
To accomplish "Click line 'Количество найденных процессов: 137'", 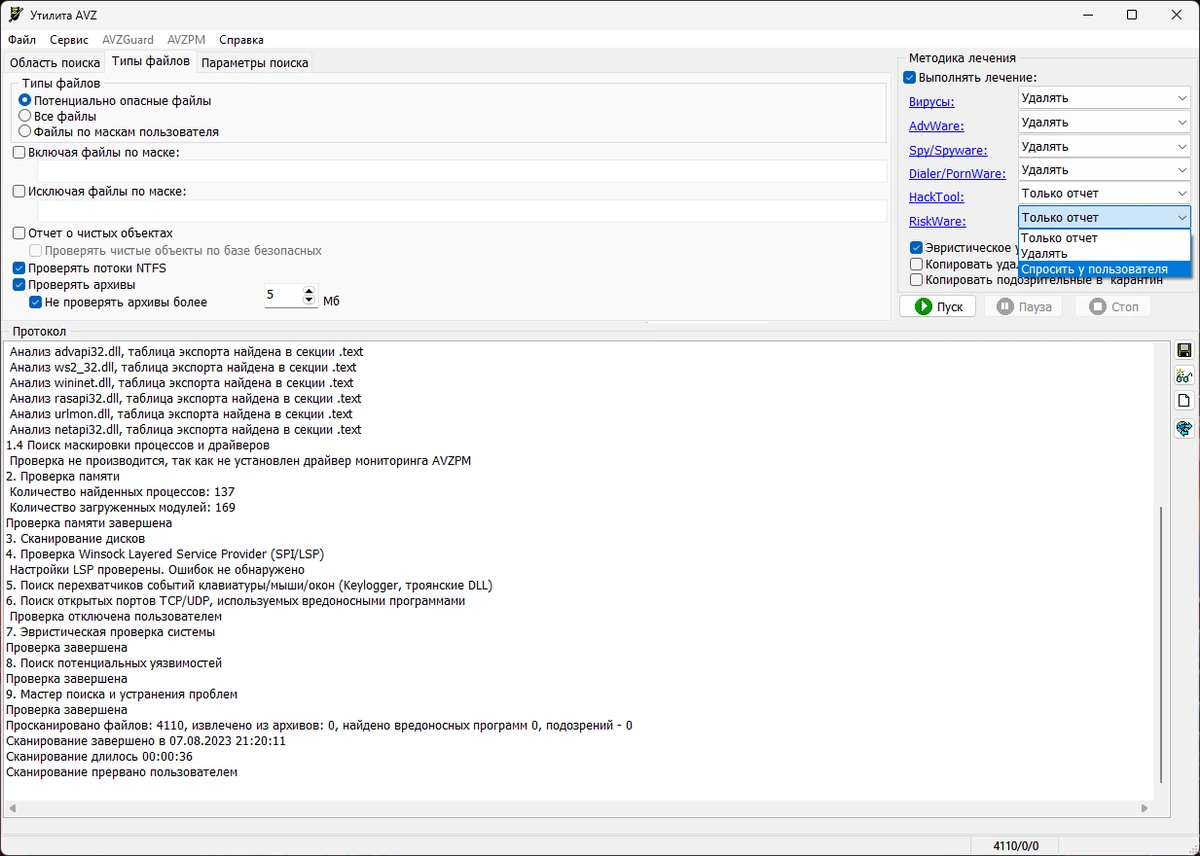I will pyautogui.click(x=122, y=491).
